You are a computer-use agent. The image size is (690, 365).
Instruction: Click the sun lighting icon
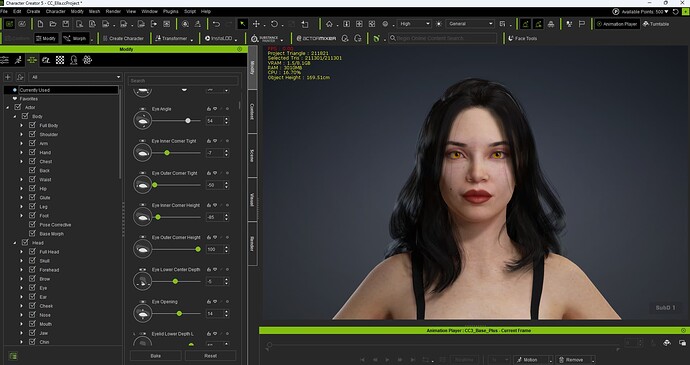[x=438, y=24]
